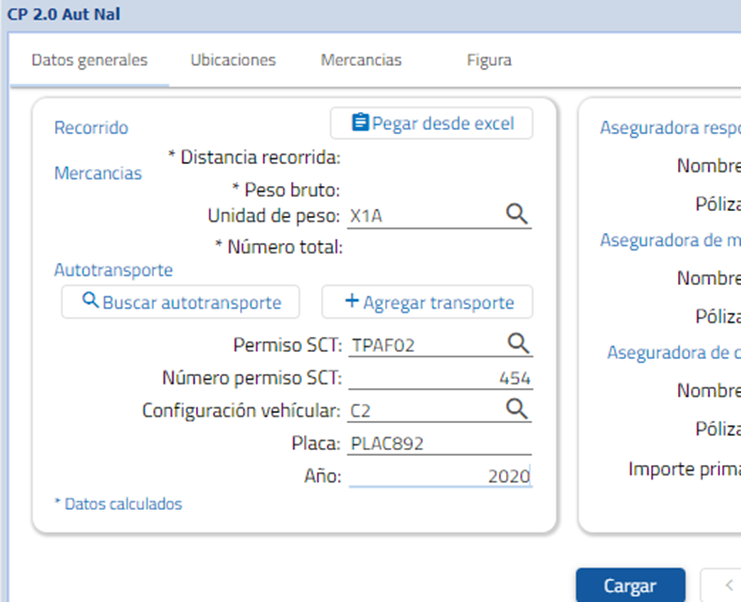Click the Año field showing 2020
The width and height of the screenshot is (741, 602).
(440, 476)
